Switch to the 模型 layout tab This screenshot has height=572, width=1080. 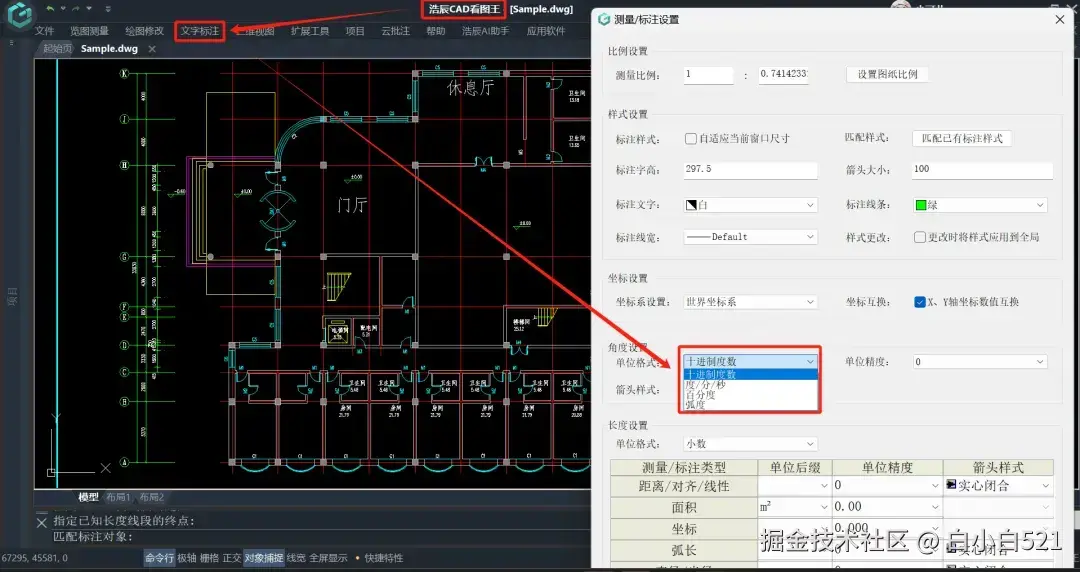tap(88, 497)
